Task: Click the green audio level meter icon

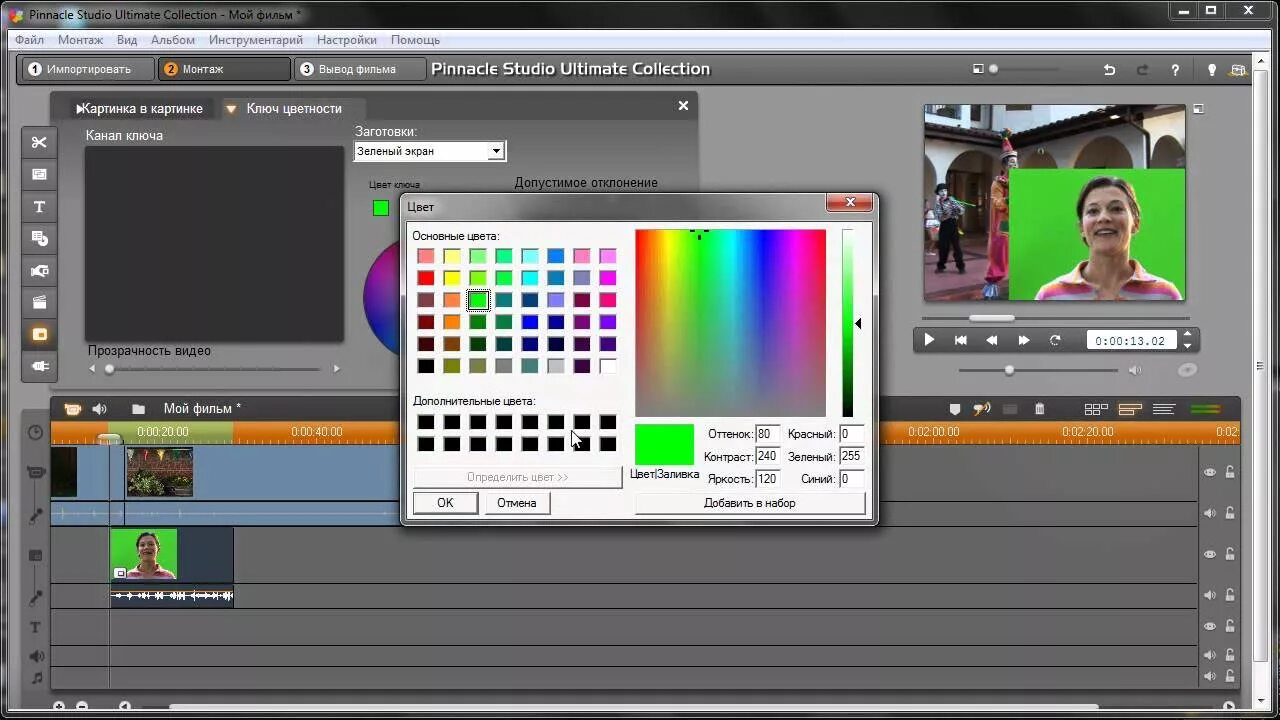Action: pos(1206,409)
